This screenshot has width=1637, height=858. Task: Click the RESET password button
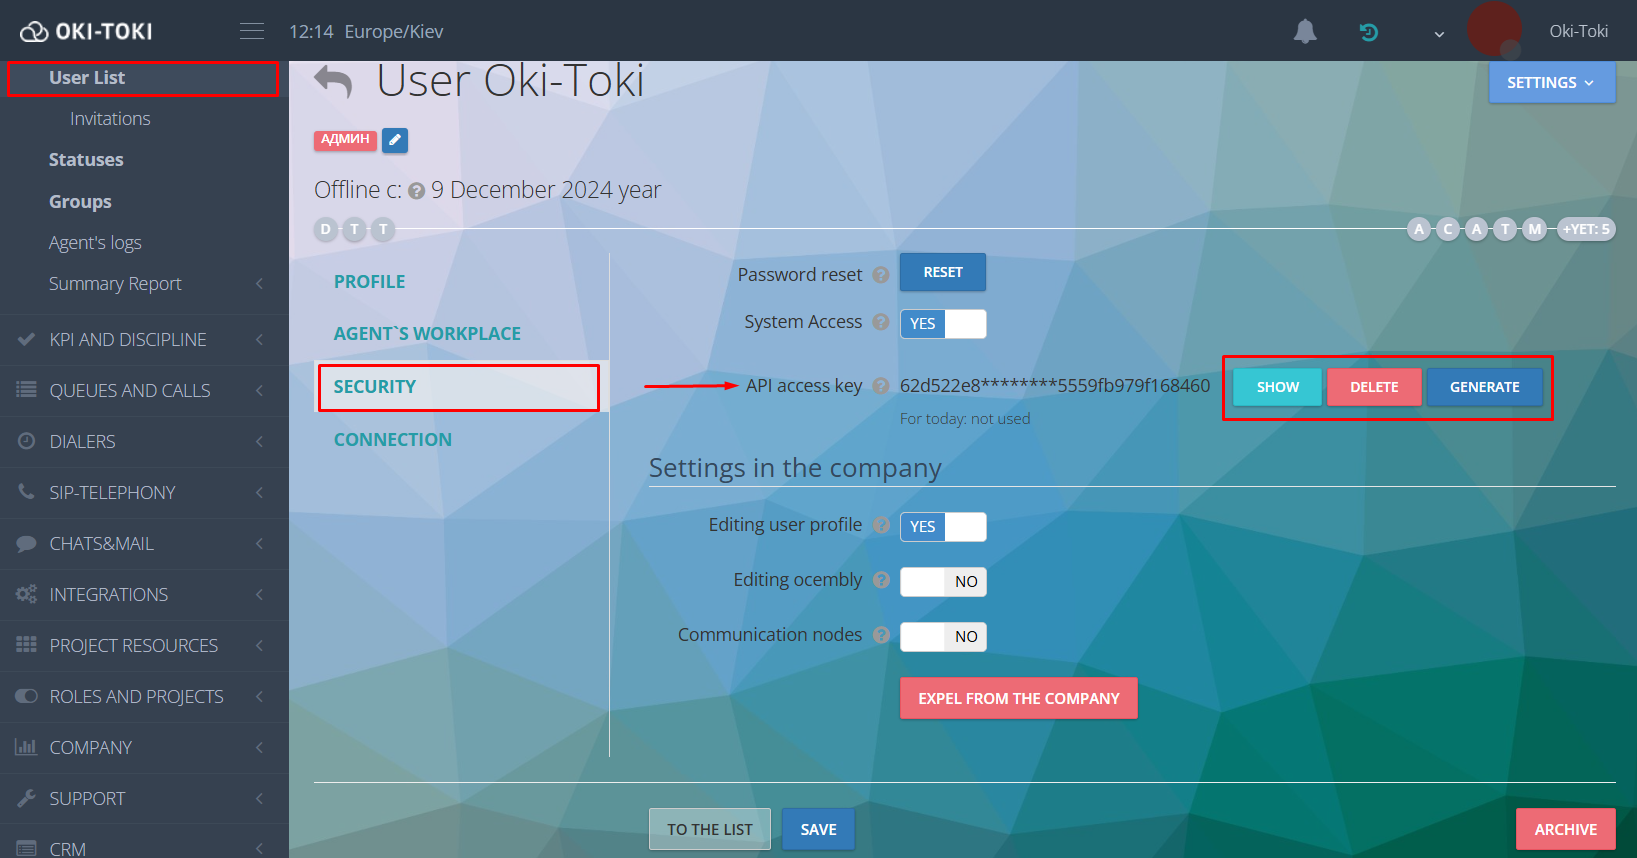pos(943,272)
